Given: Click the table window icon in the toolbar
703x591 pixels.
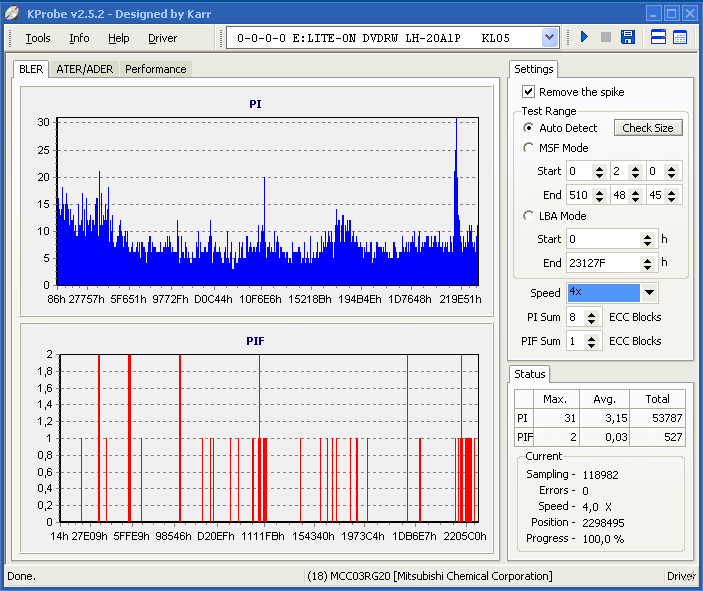Looking at the screenshot, I should coord(680,38).
